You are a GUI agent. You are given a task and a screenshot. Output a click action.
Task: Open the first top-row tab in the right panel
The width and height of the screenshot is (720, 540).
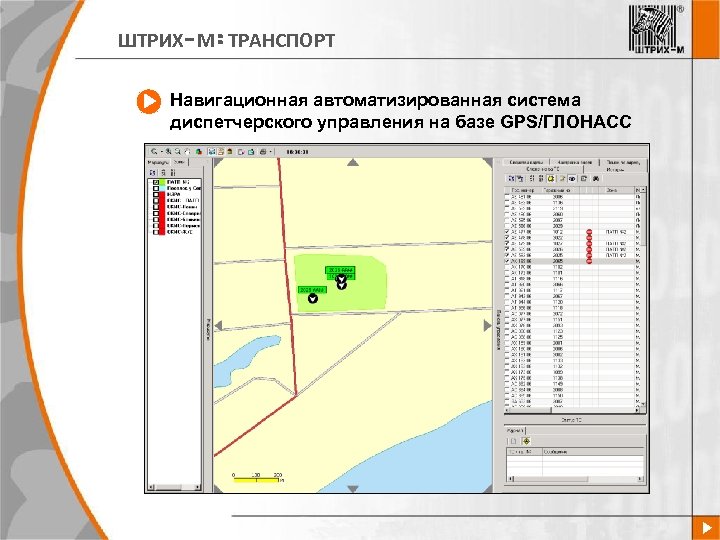pos(527,162)
